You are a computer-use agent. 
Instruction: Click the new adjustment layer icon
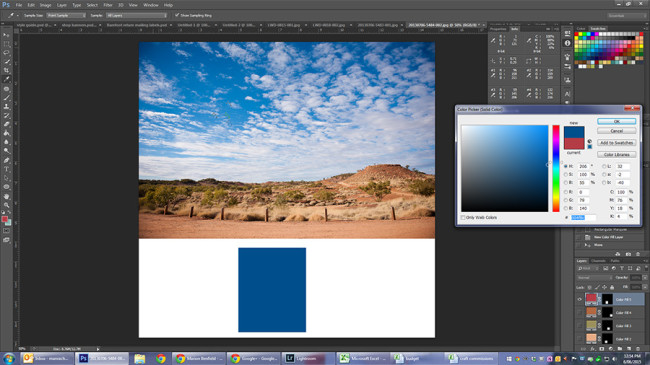tap(611, 349)
